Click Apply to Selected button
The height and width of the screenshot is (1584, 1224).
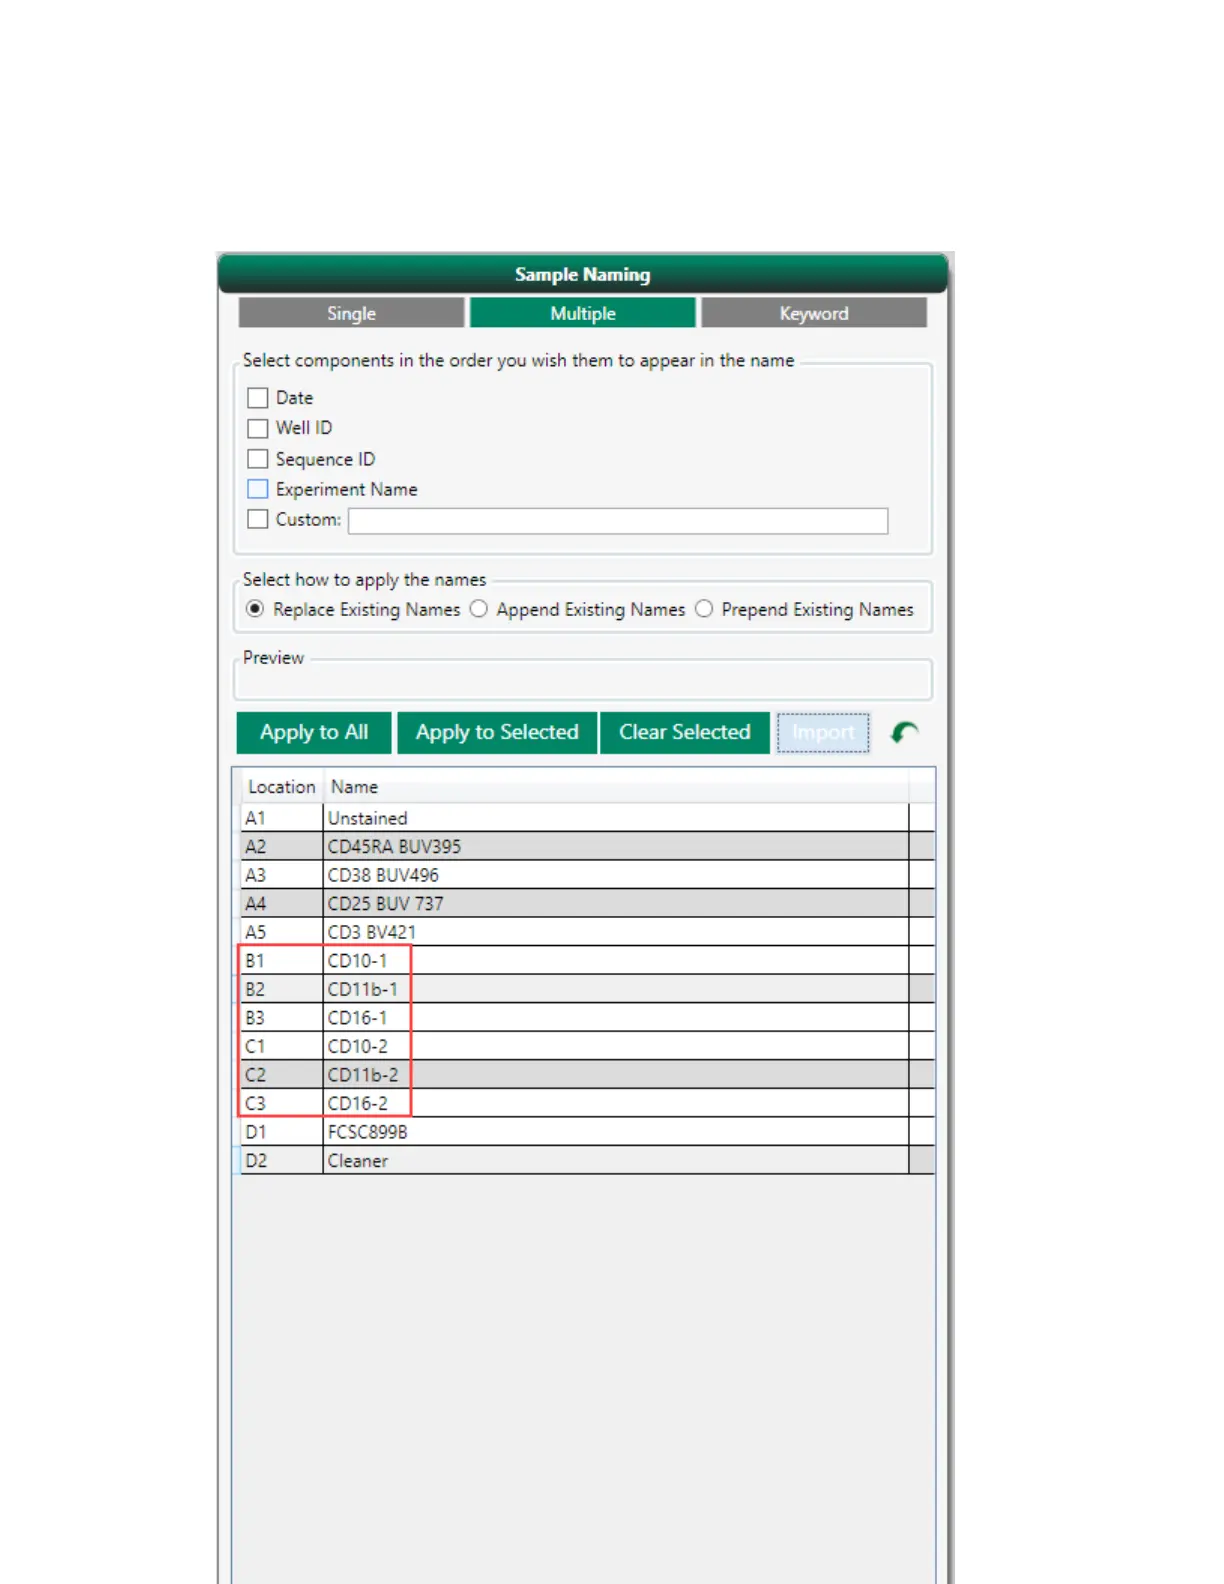click(x=497, y=732)
